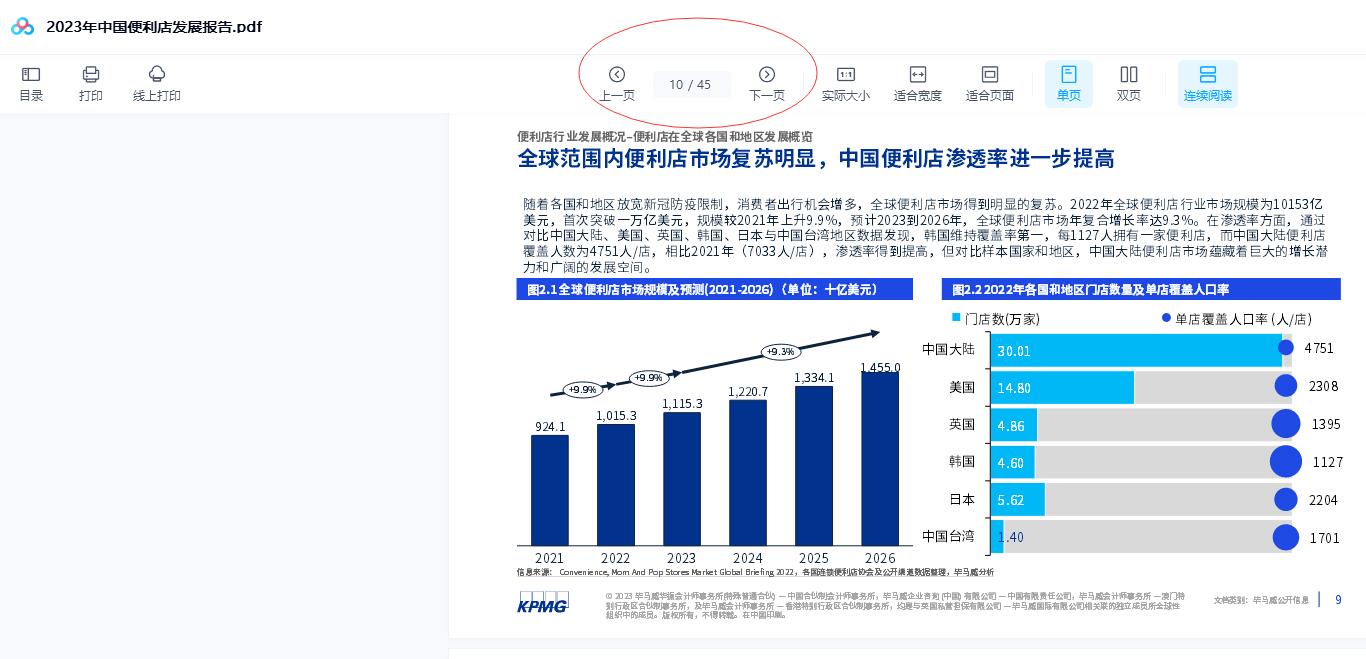The height and width of the screenshot is (659, 1366).
Task: Toggle 连续阅读 continuous reading mode
Action: (1208, 83)
